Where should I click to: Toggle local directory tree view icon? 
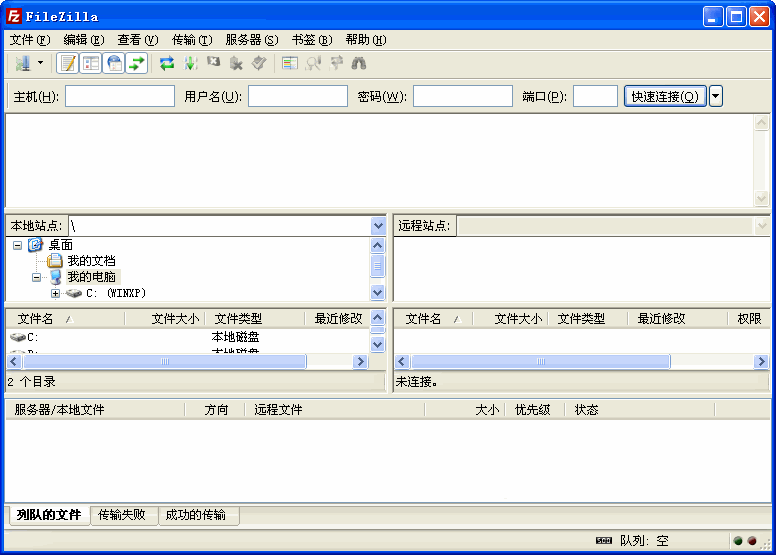(x=91, y=63)
